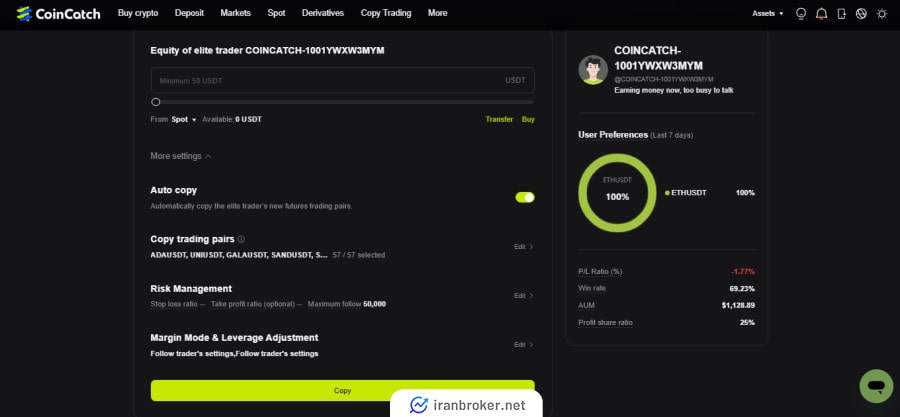Click the Available 0 USDT balance text
The height and width of the screenshot is (417, 900).
coord(232,119)
